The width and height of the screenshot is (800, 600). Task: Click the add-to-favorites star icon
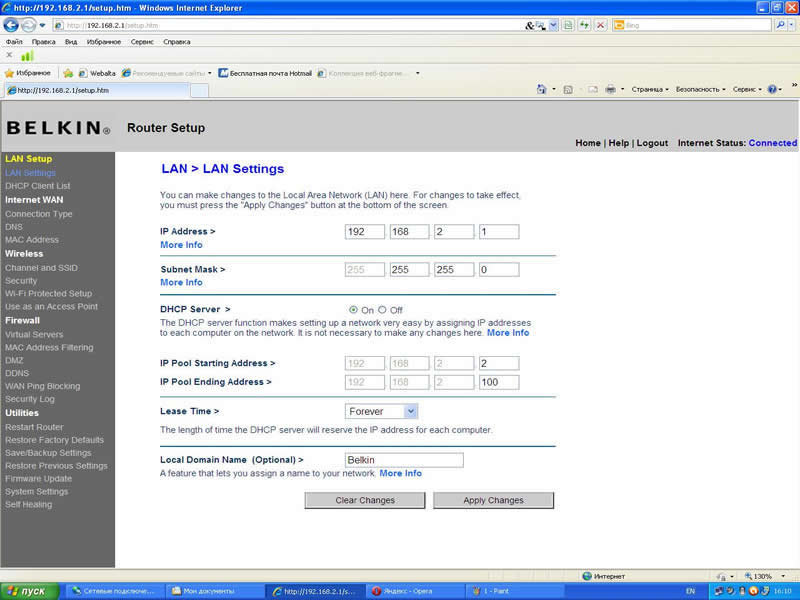pyautogui.click(x=68, y=73)
